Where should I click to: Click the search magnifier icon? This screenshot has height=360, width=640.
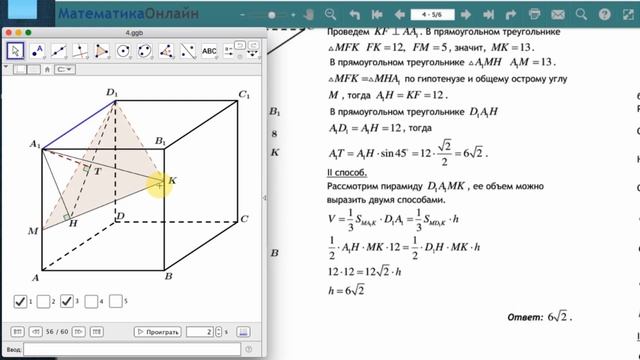(581, 15)
